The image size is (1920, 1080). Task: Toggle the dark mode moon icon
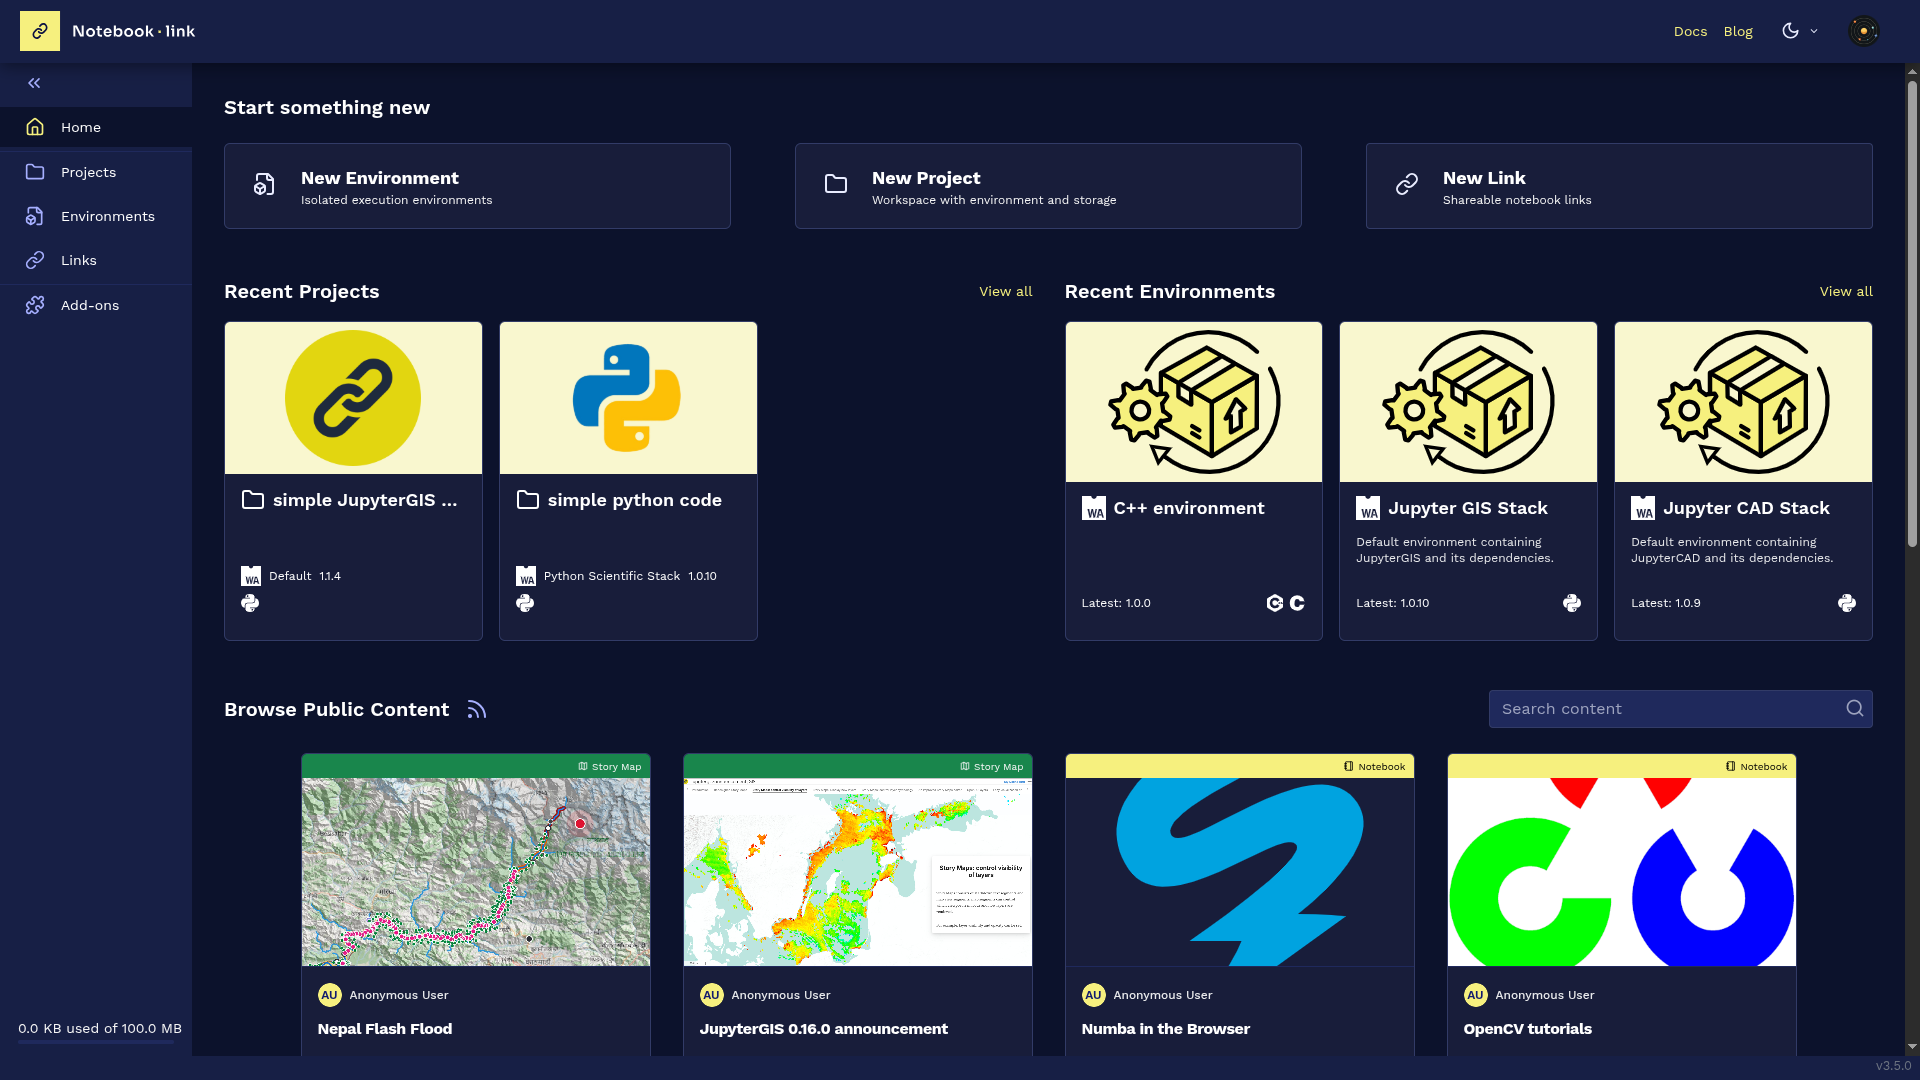coord(1790,31)
